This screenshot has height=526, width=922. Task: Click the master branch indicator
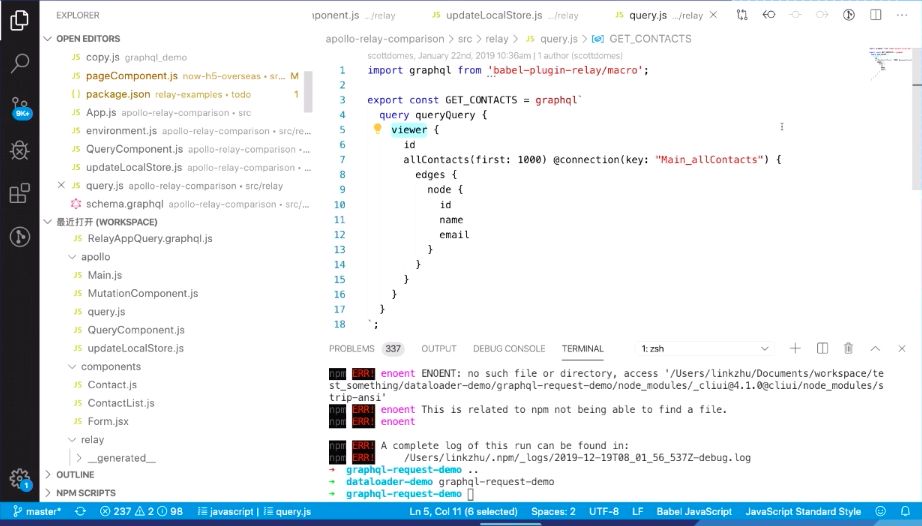[36, 511]
